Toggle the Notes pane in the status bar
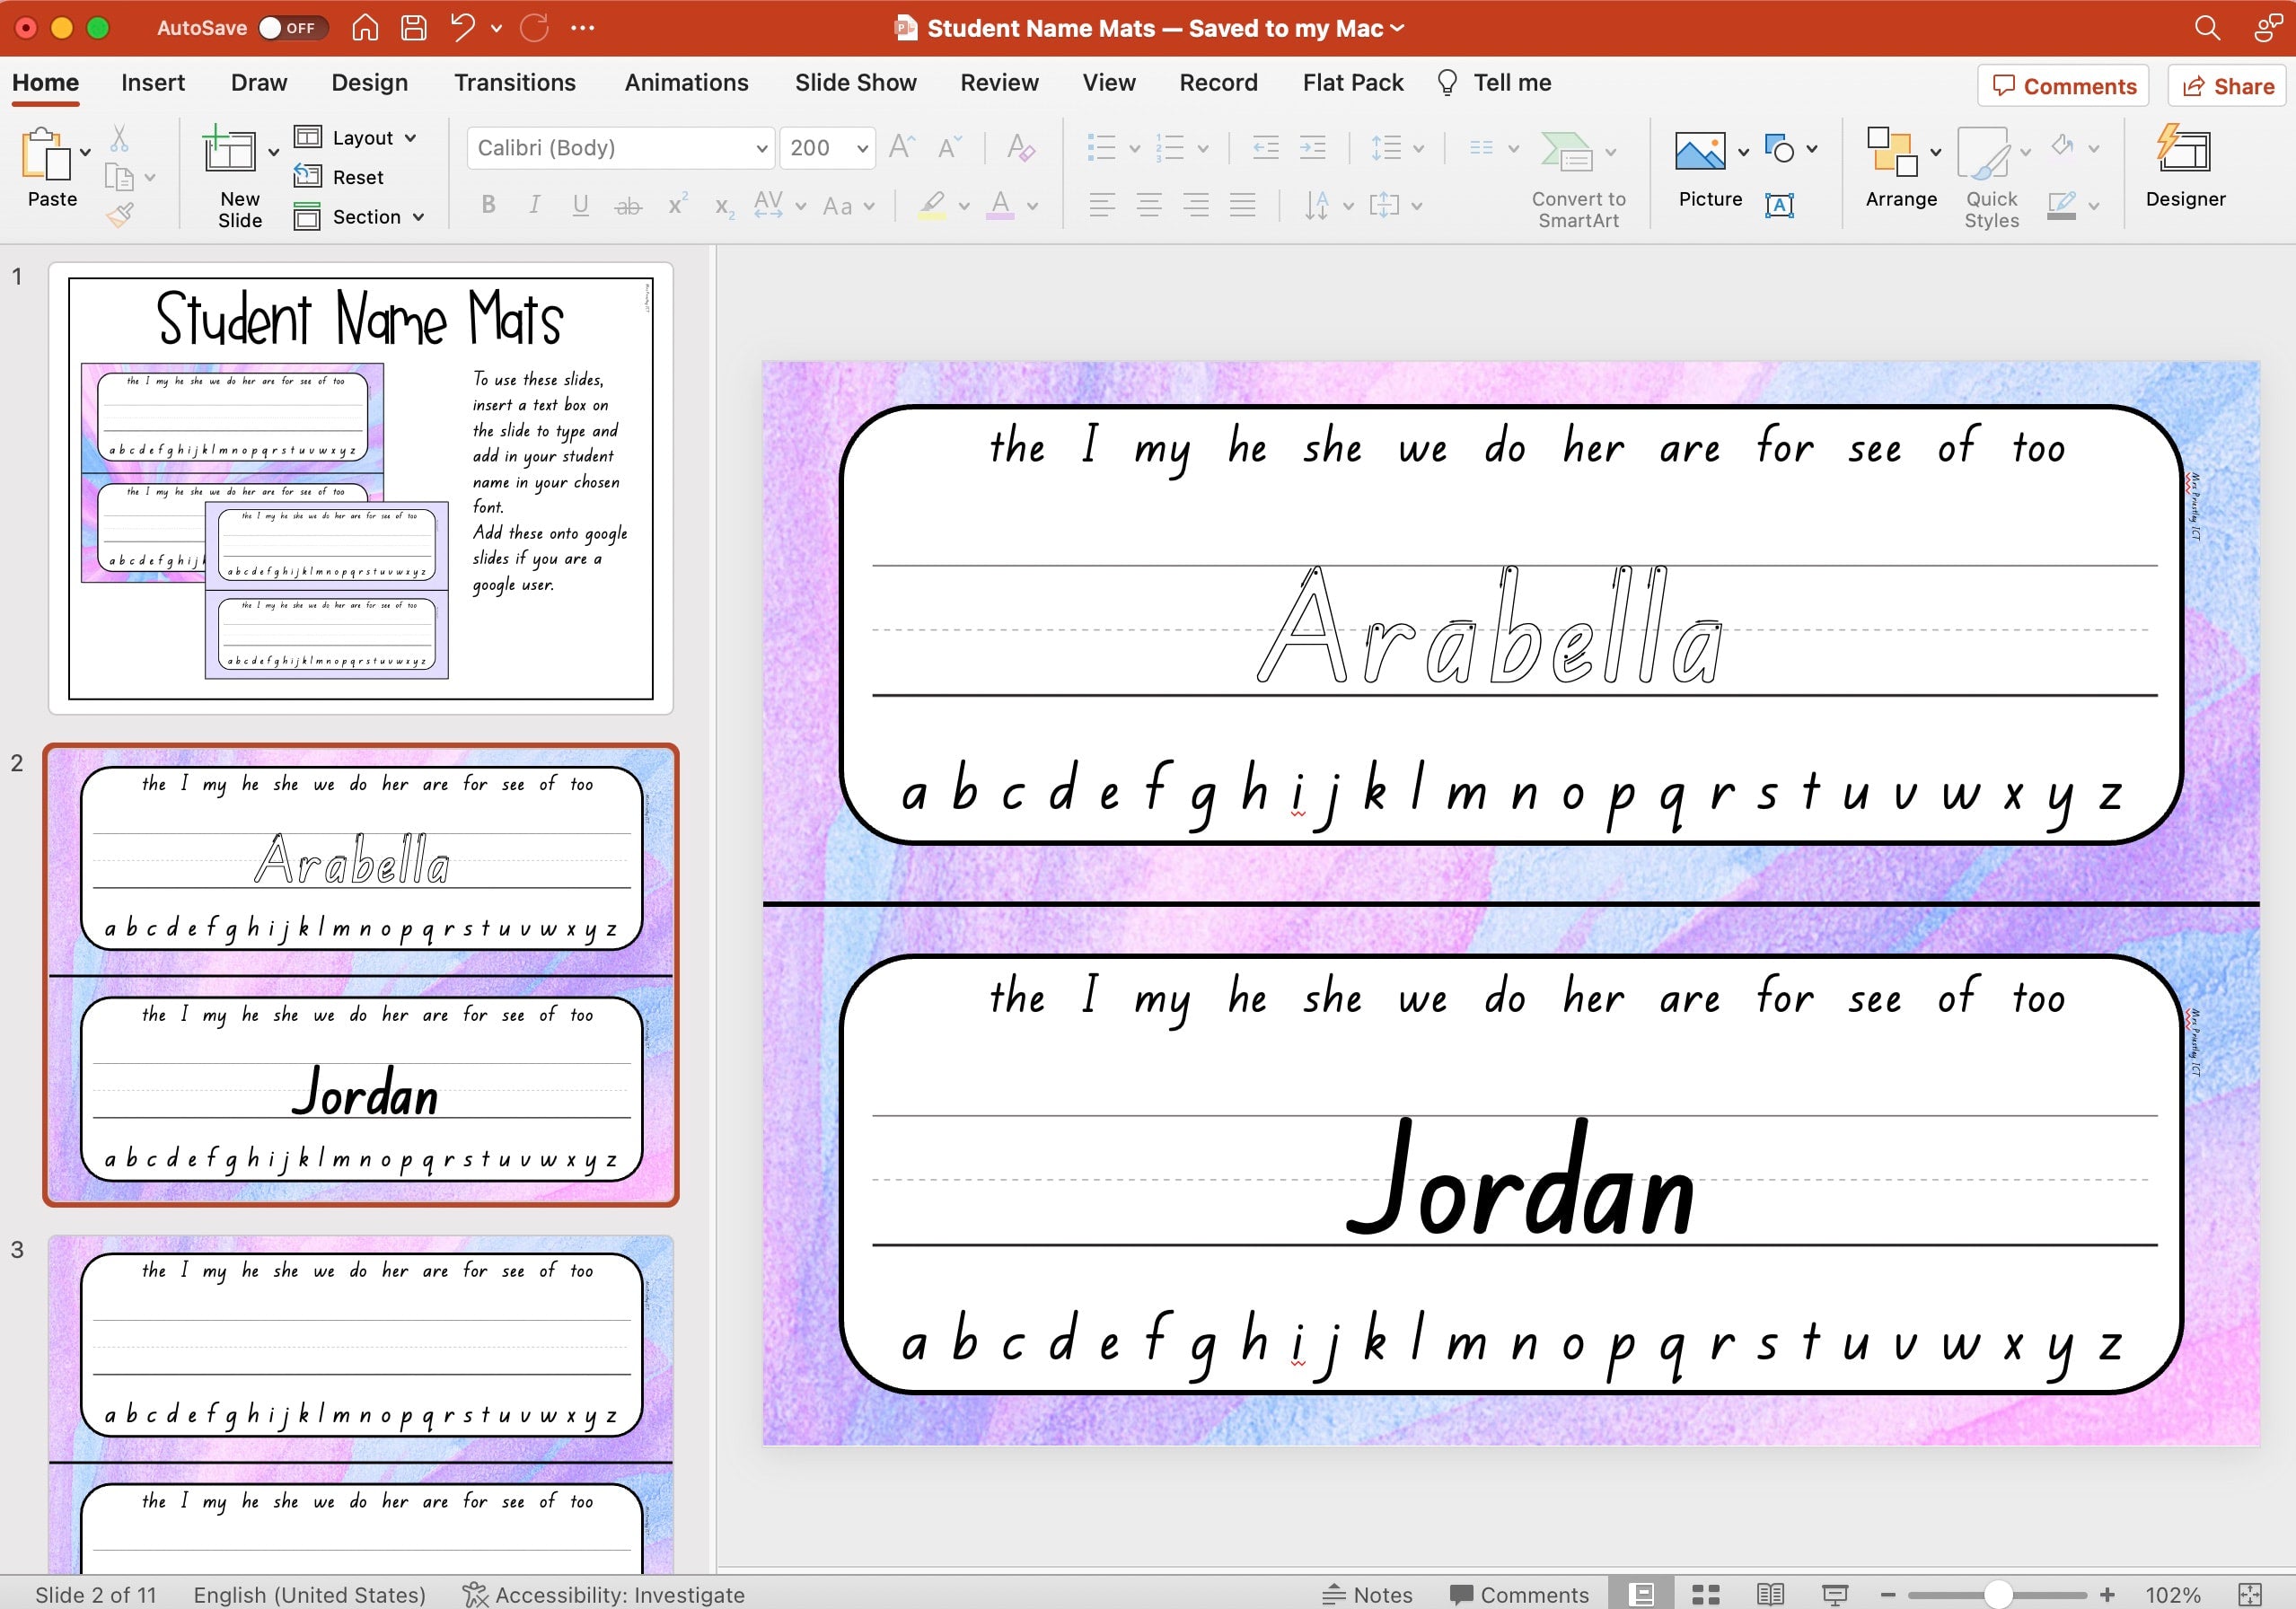Image resolution: width=2296 pixels, height=1609 pixels. [1367, 1594]
